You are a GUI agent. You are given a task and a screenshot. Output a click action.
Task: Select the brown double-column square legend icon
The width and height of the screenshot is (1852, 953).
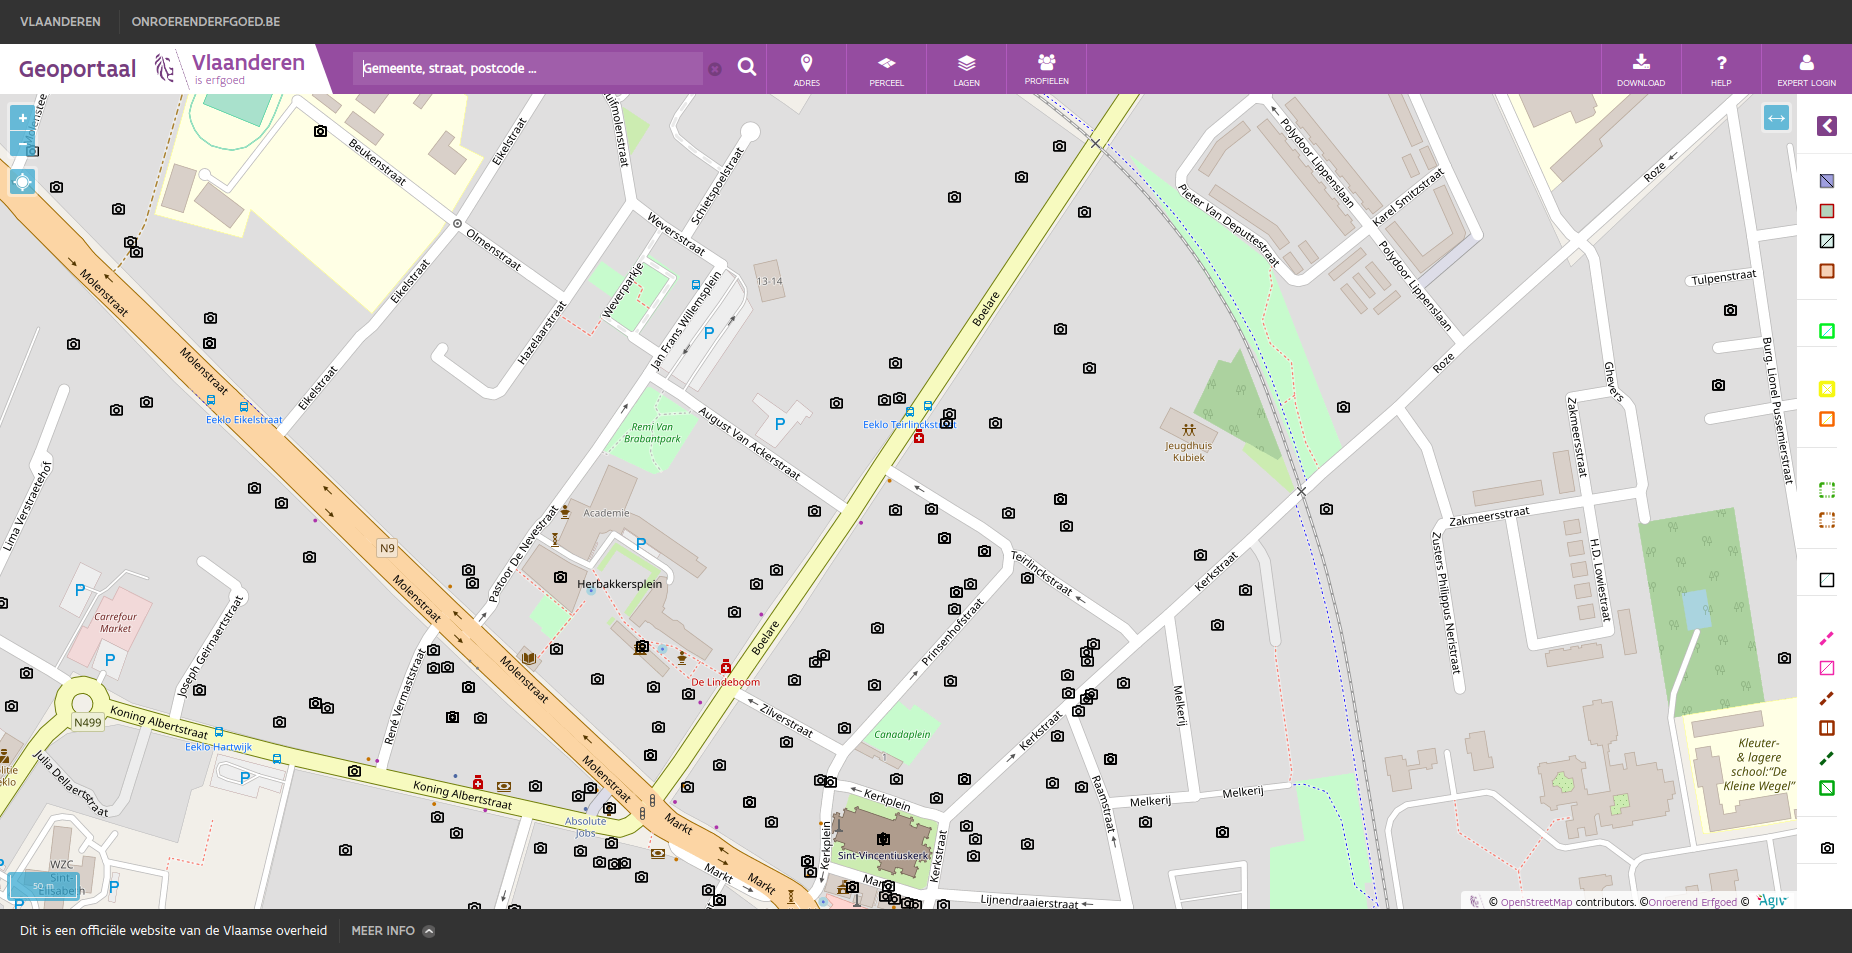tap(1827, 728)
